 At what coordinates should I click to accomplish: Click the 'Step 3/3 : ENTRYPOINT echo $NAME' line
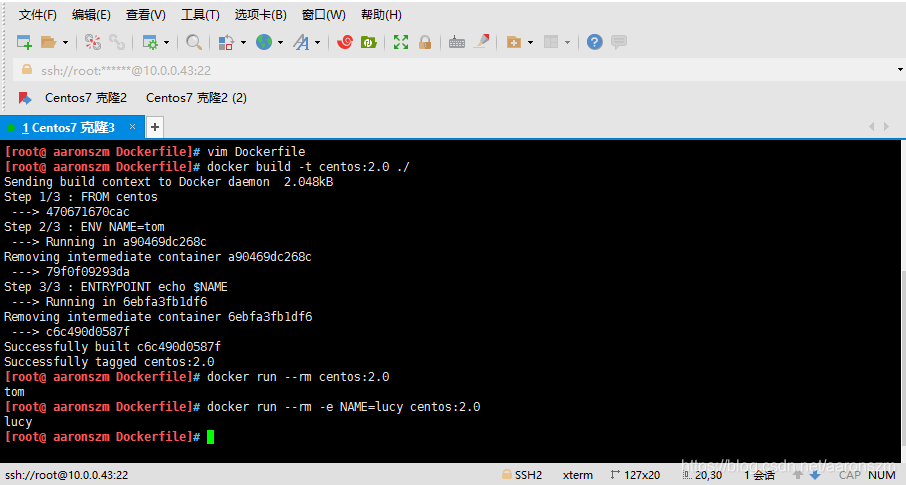click(116, 287)
